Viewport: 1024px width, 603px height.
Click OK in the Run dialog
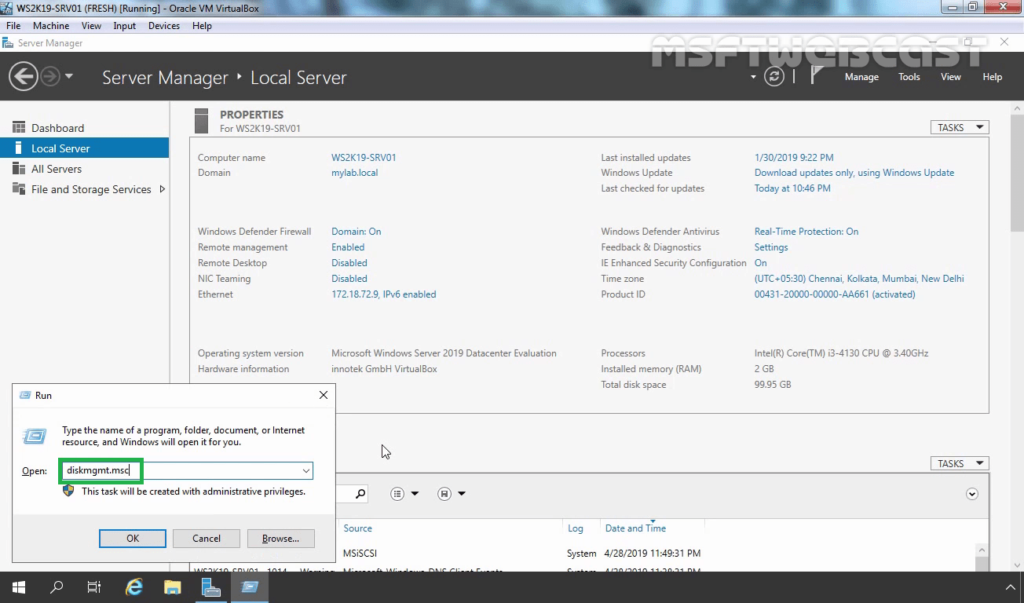pyautogui.click(x=133, y=538)
